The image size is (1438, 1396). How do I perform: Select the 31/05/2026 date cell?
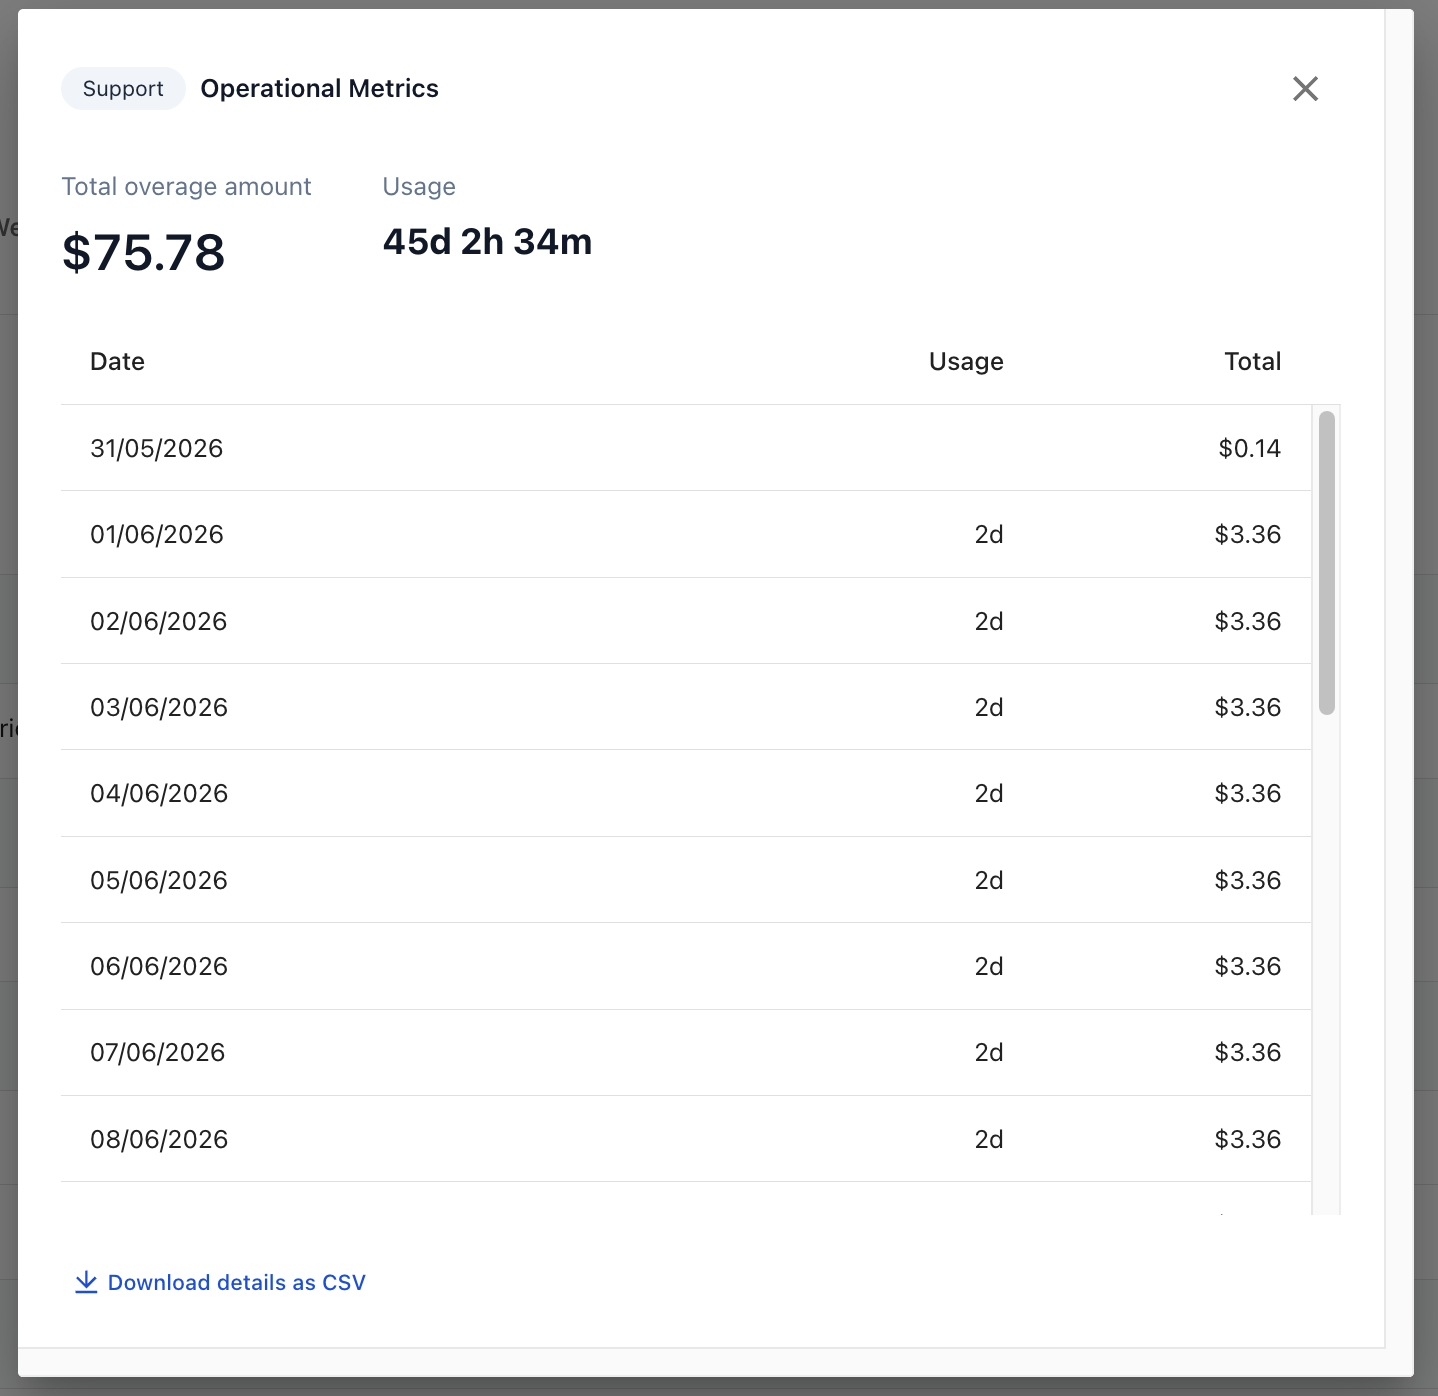pyautogui.click(x=157, y=448)
